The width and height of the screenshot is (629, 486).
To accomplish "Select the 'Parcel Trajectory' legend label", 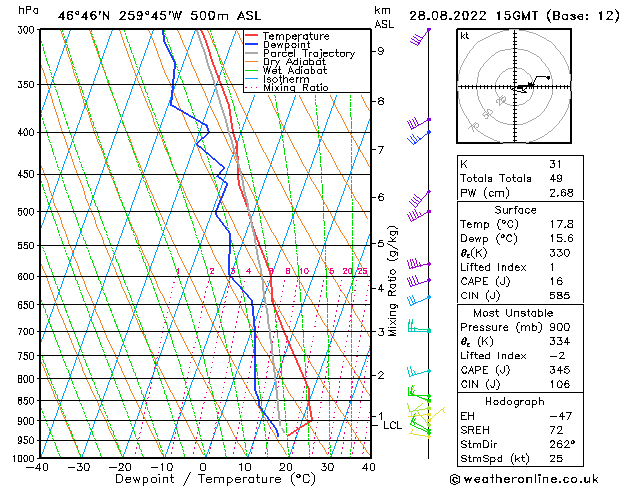I will (309, 53).
